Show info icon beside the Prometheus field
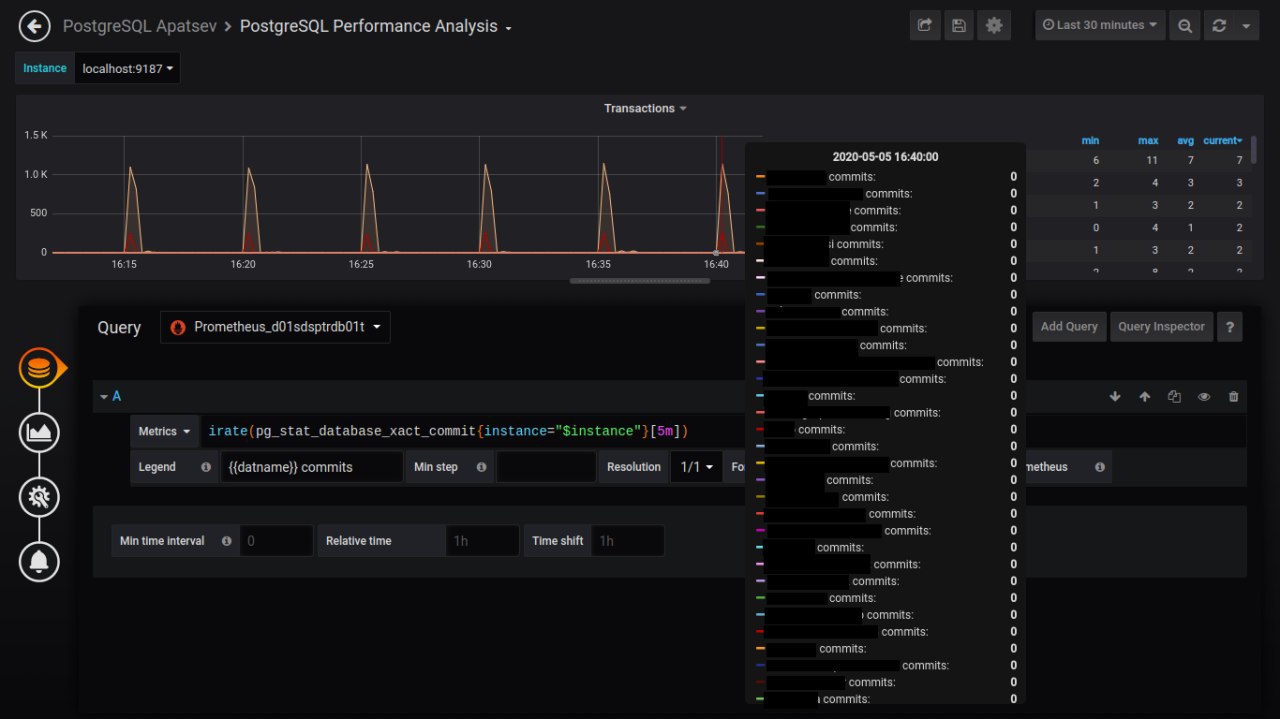Image resolution: width=1280 pixels, height=719 pixels. [1100, 467]
